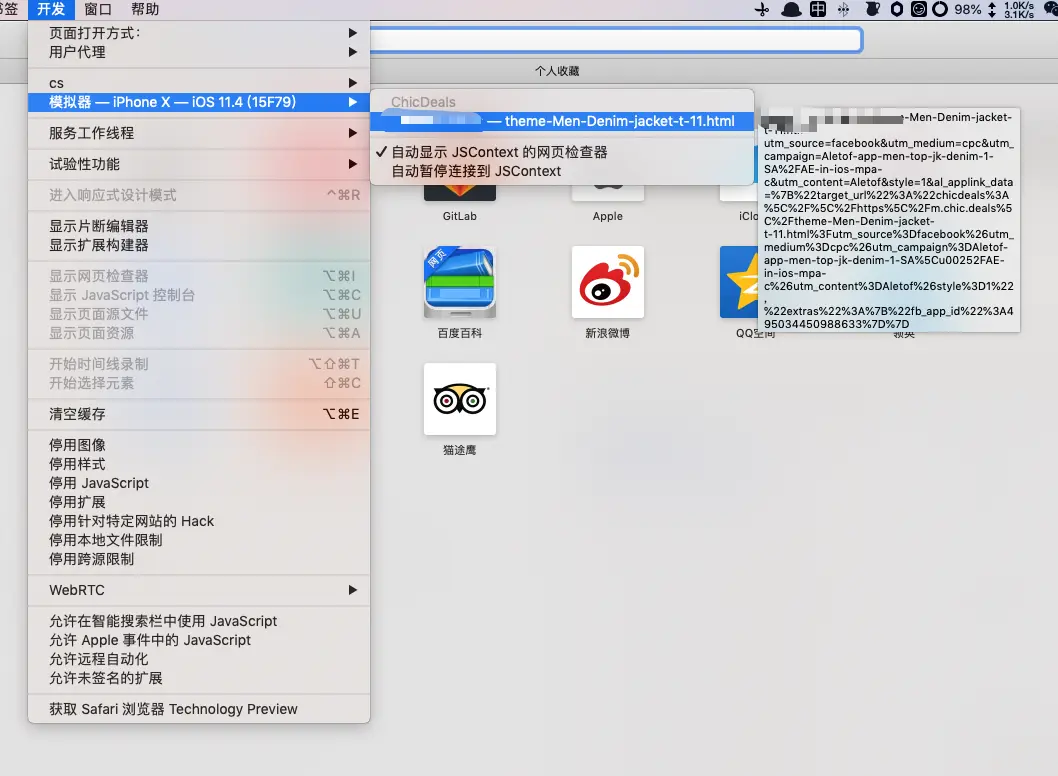The image size is (1058, 776).
Task: Expand 页面打开方式 submenu
Action: [199, 33]
